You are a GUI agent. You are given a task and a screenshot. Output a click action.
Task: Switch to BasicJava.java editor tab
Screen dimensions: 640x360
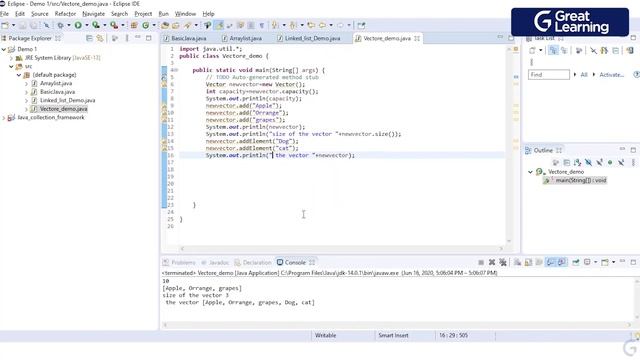(185, 38)
